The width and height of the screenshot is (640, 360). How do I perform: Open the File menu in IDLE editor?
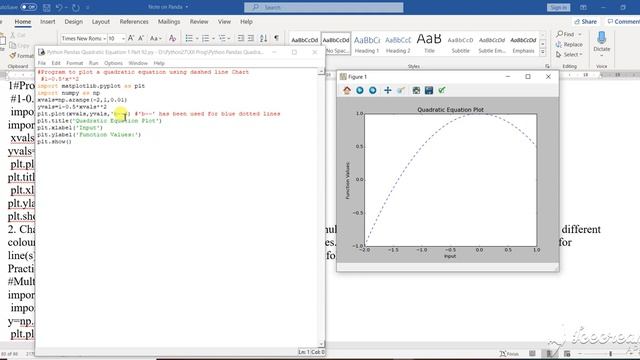pos(42,63)
